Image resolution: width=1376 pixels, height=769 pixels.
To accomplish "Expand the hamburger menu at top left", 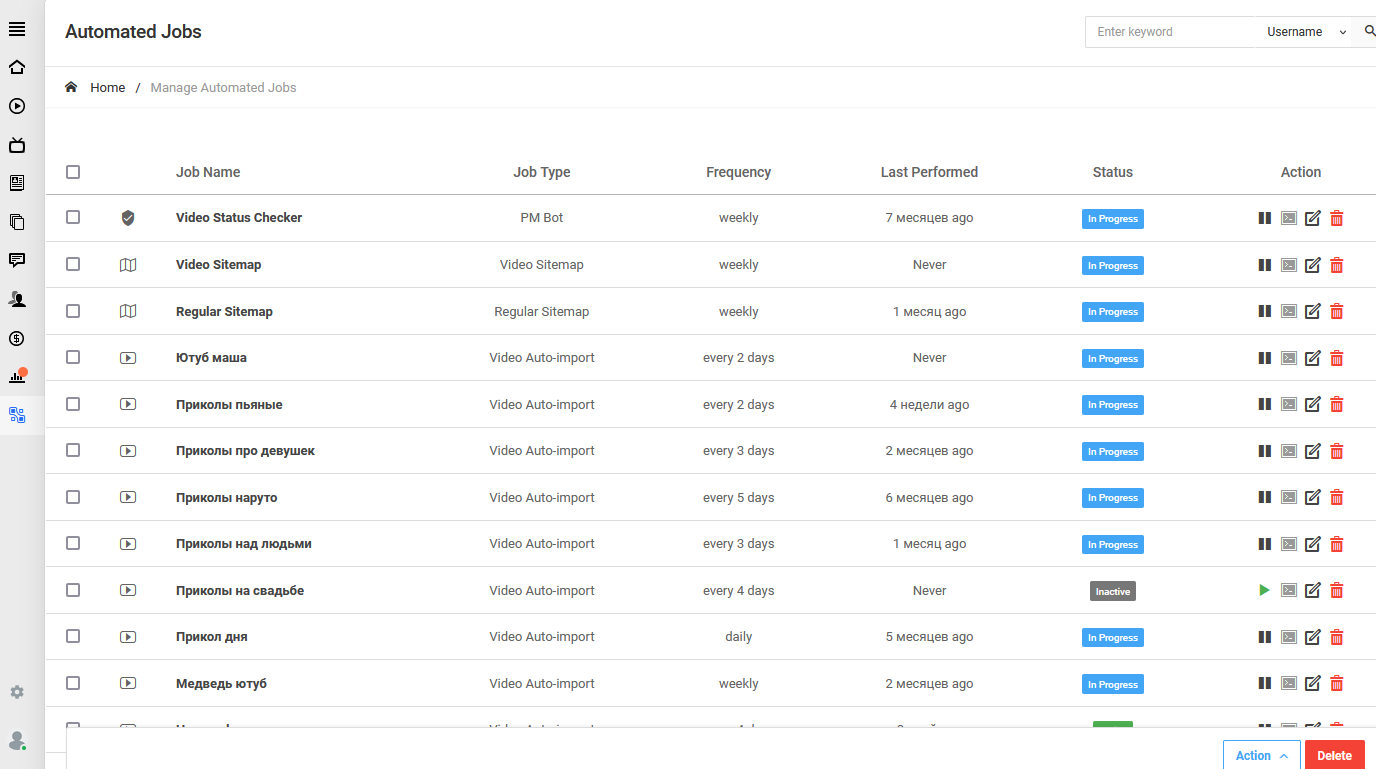I will pos(17,29).
